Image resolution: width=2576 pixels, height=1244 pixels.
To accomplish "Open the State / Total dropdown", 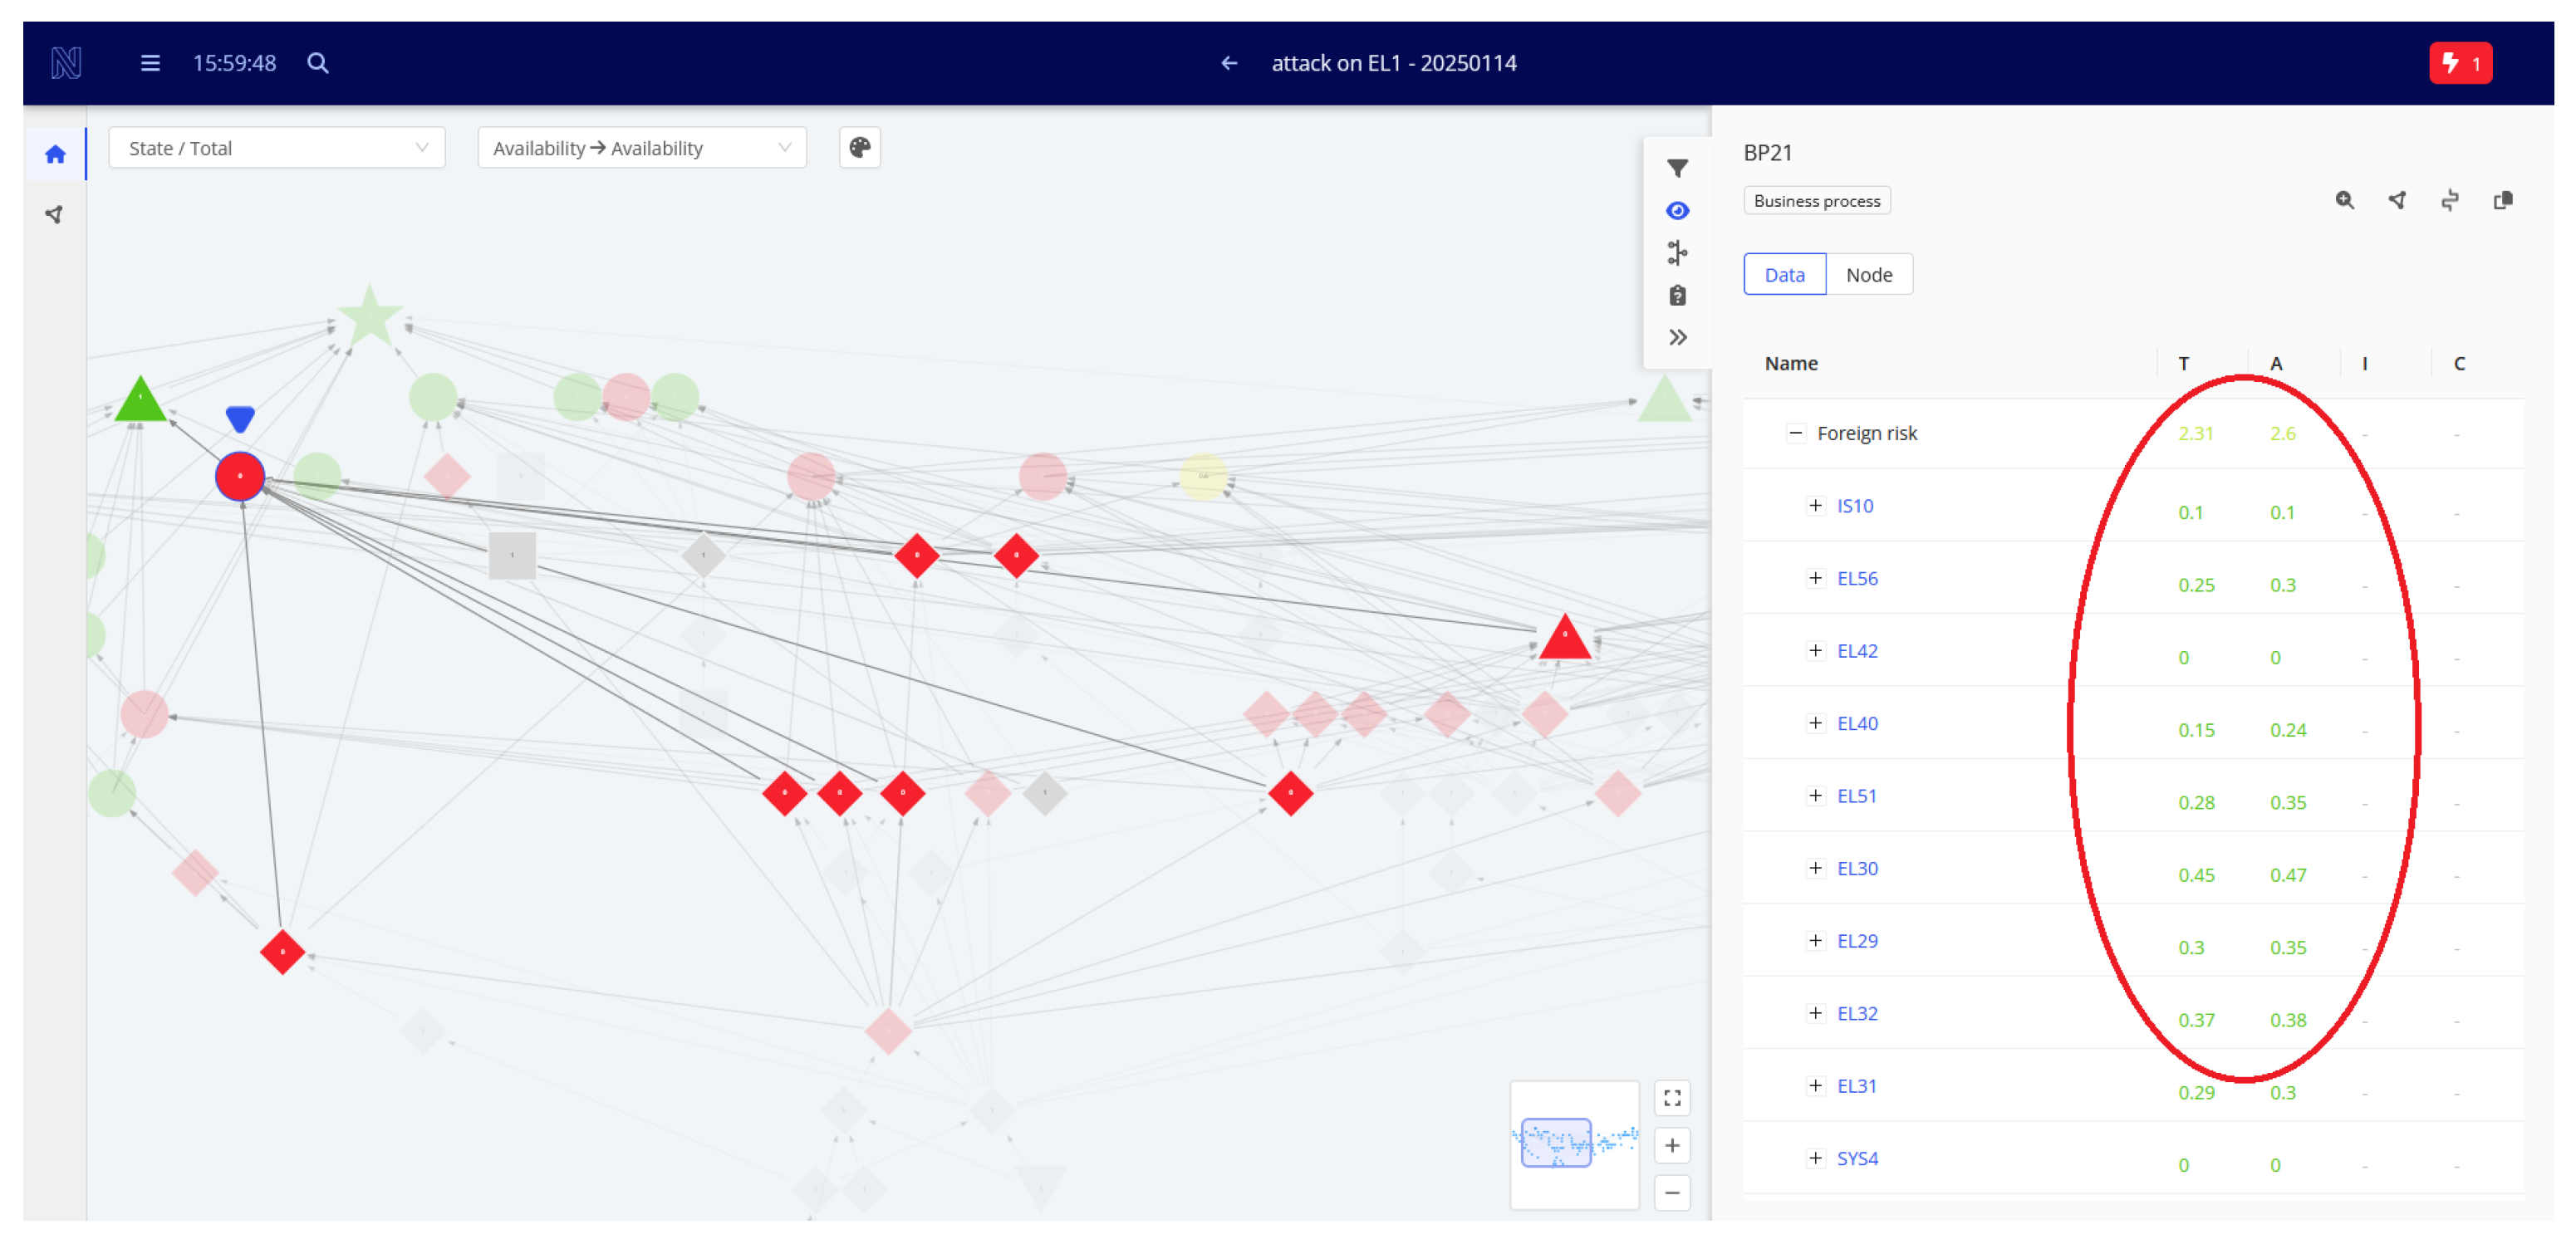I will coord(276,148).
